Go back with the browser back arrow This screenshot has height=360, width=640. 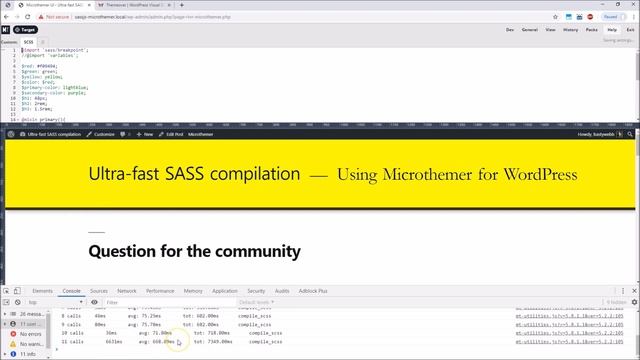(6, 17)
